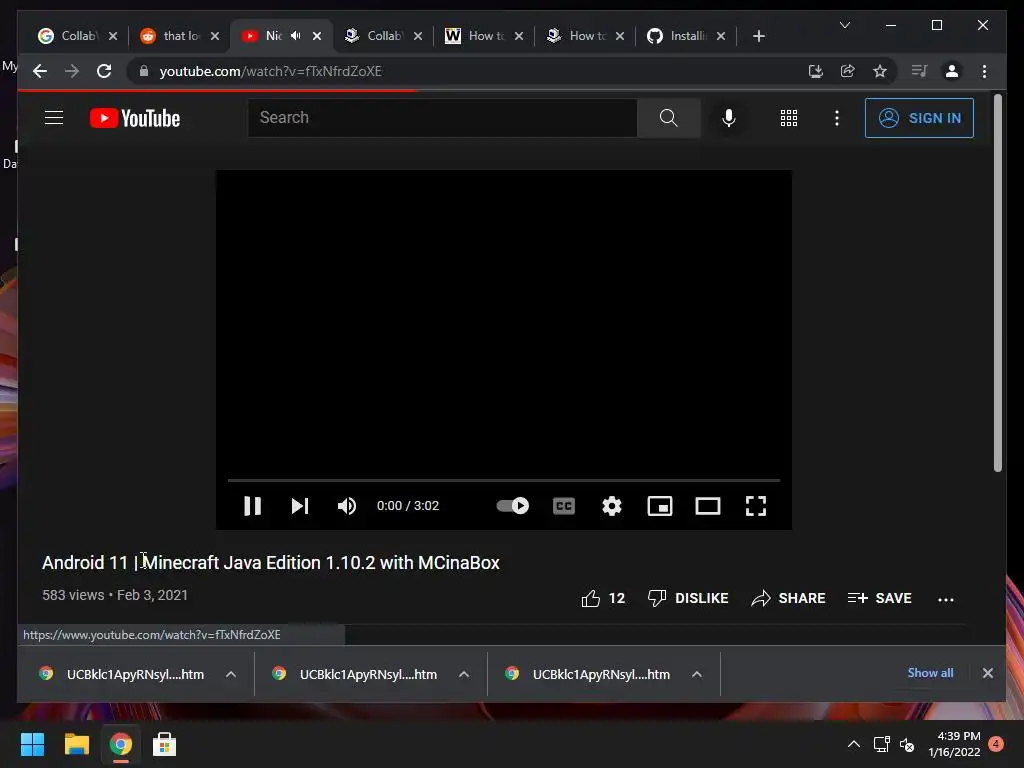Click Show all downloads

point(930,673)
